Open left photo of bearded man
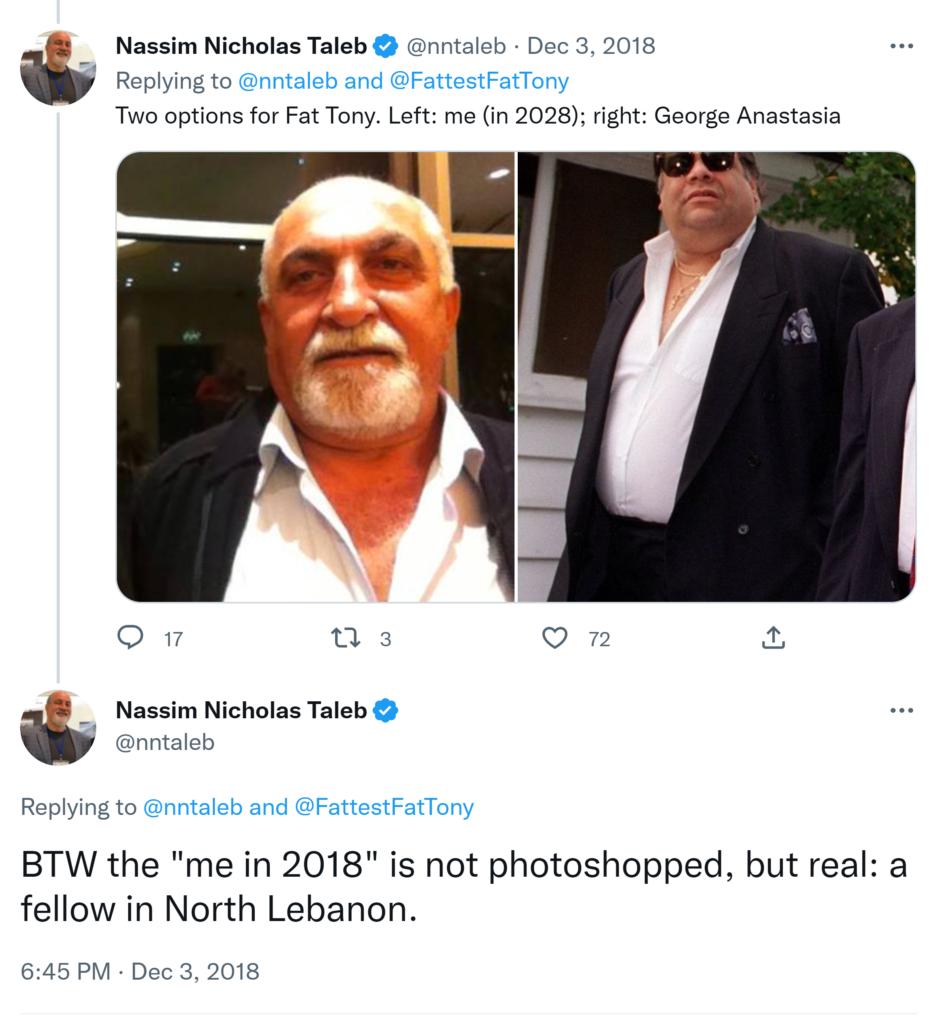Viewport: 932px width, 1024px height. click(316, 377)
